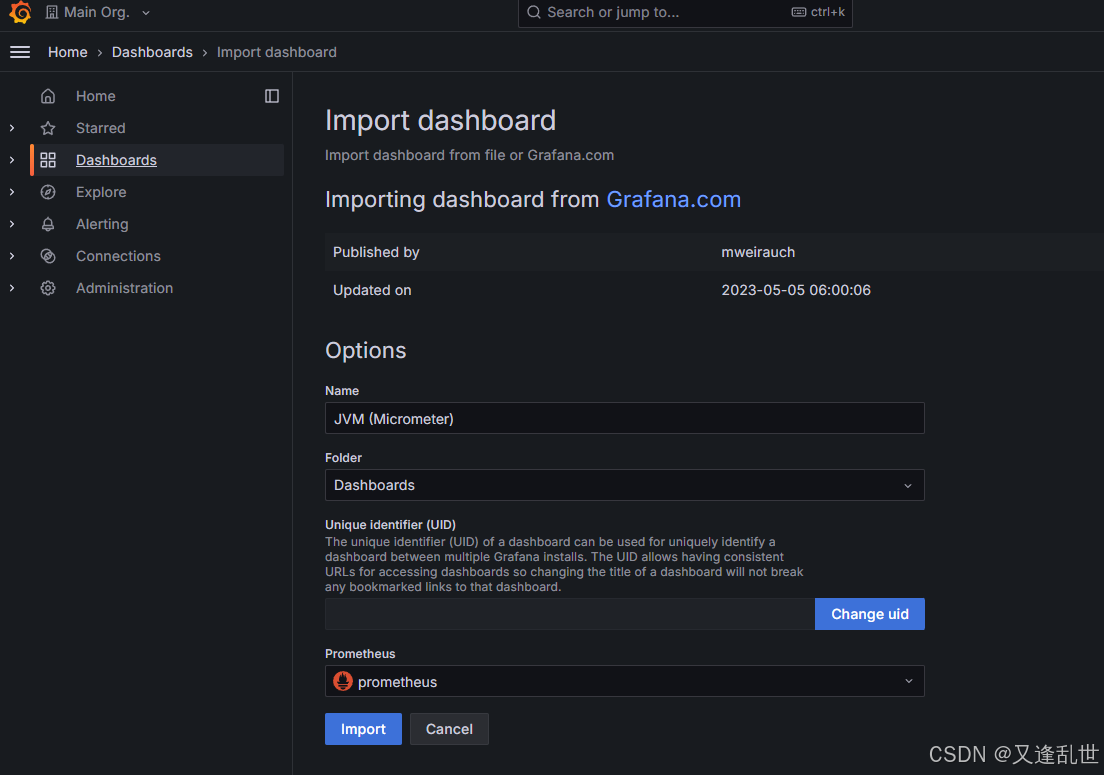The width and height of the screenshot is (1104, 775).
Task: Click the empty UID input field
Action: (x=570, y=614)
